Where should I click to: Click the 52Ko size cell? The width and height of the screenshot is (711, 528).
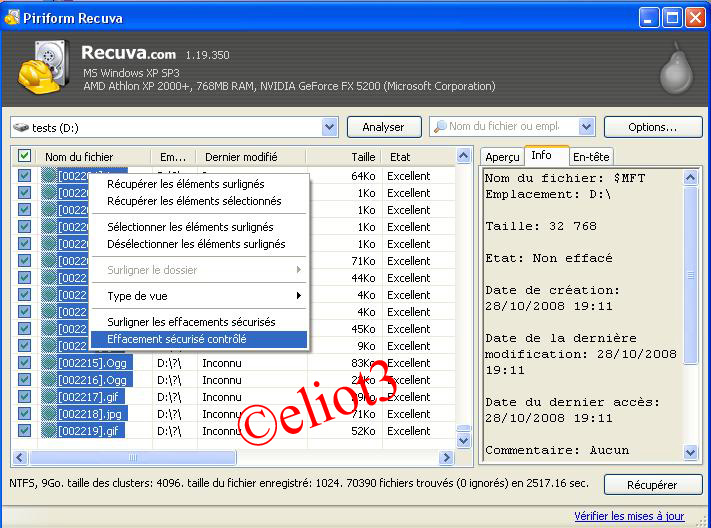[x=363, y=431]
